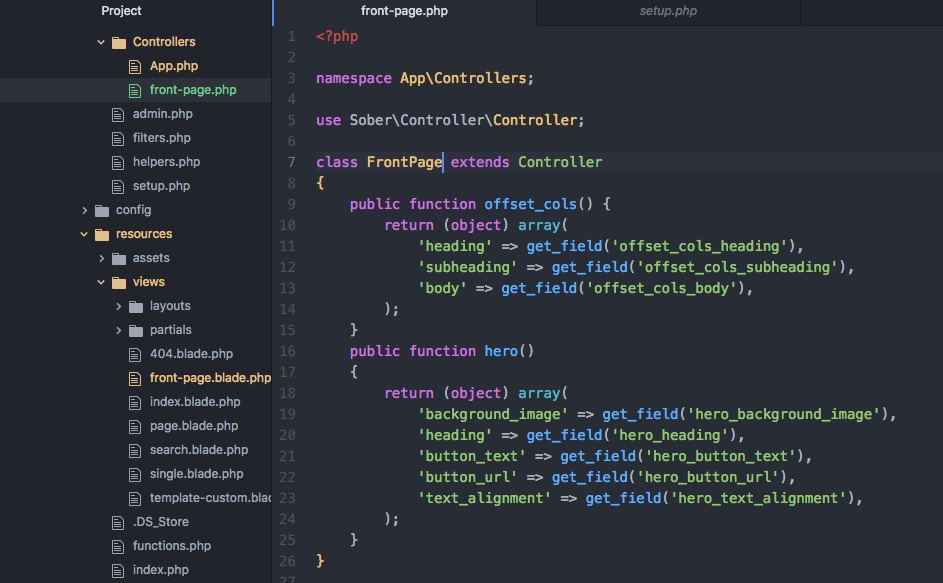The width and height of the screenshot is (943, 583).
Task: Open index.blade.php in views
Action: [195, 402]
